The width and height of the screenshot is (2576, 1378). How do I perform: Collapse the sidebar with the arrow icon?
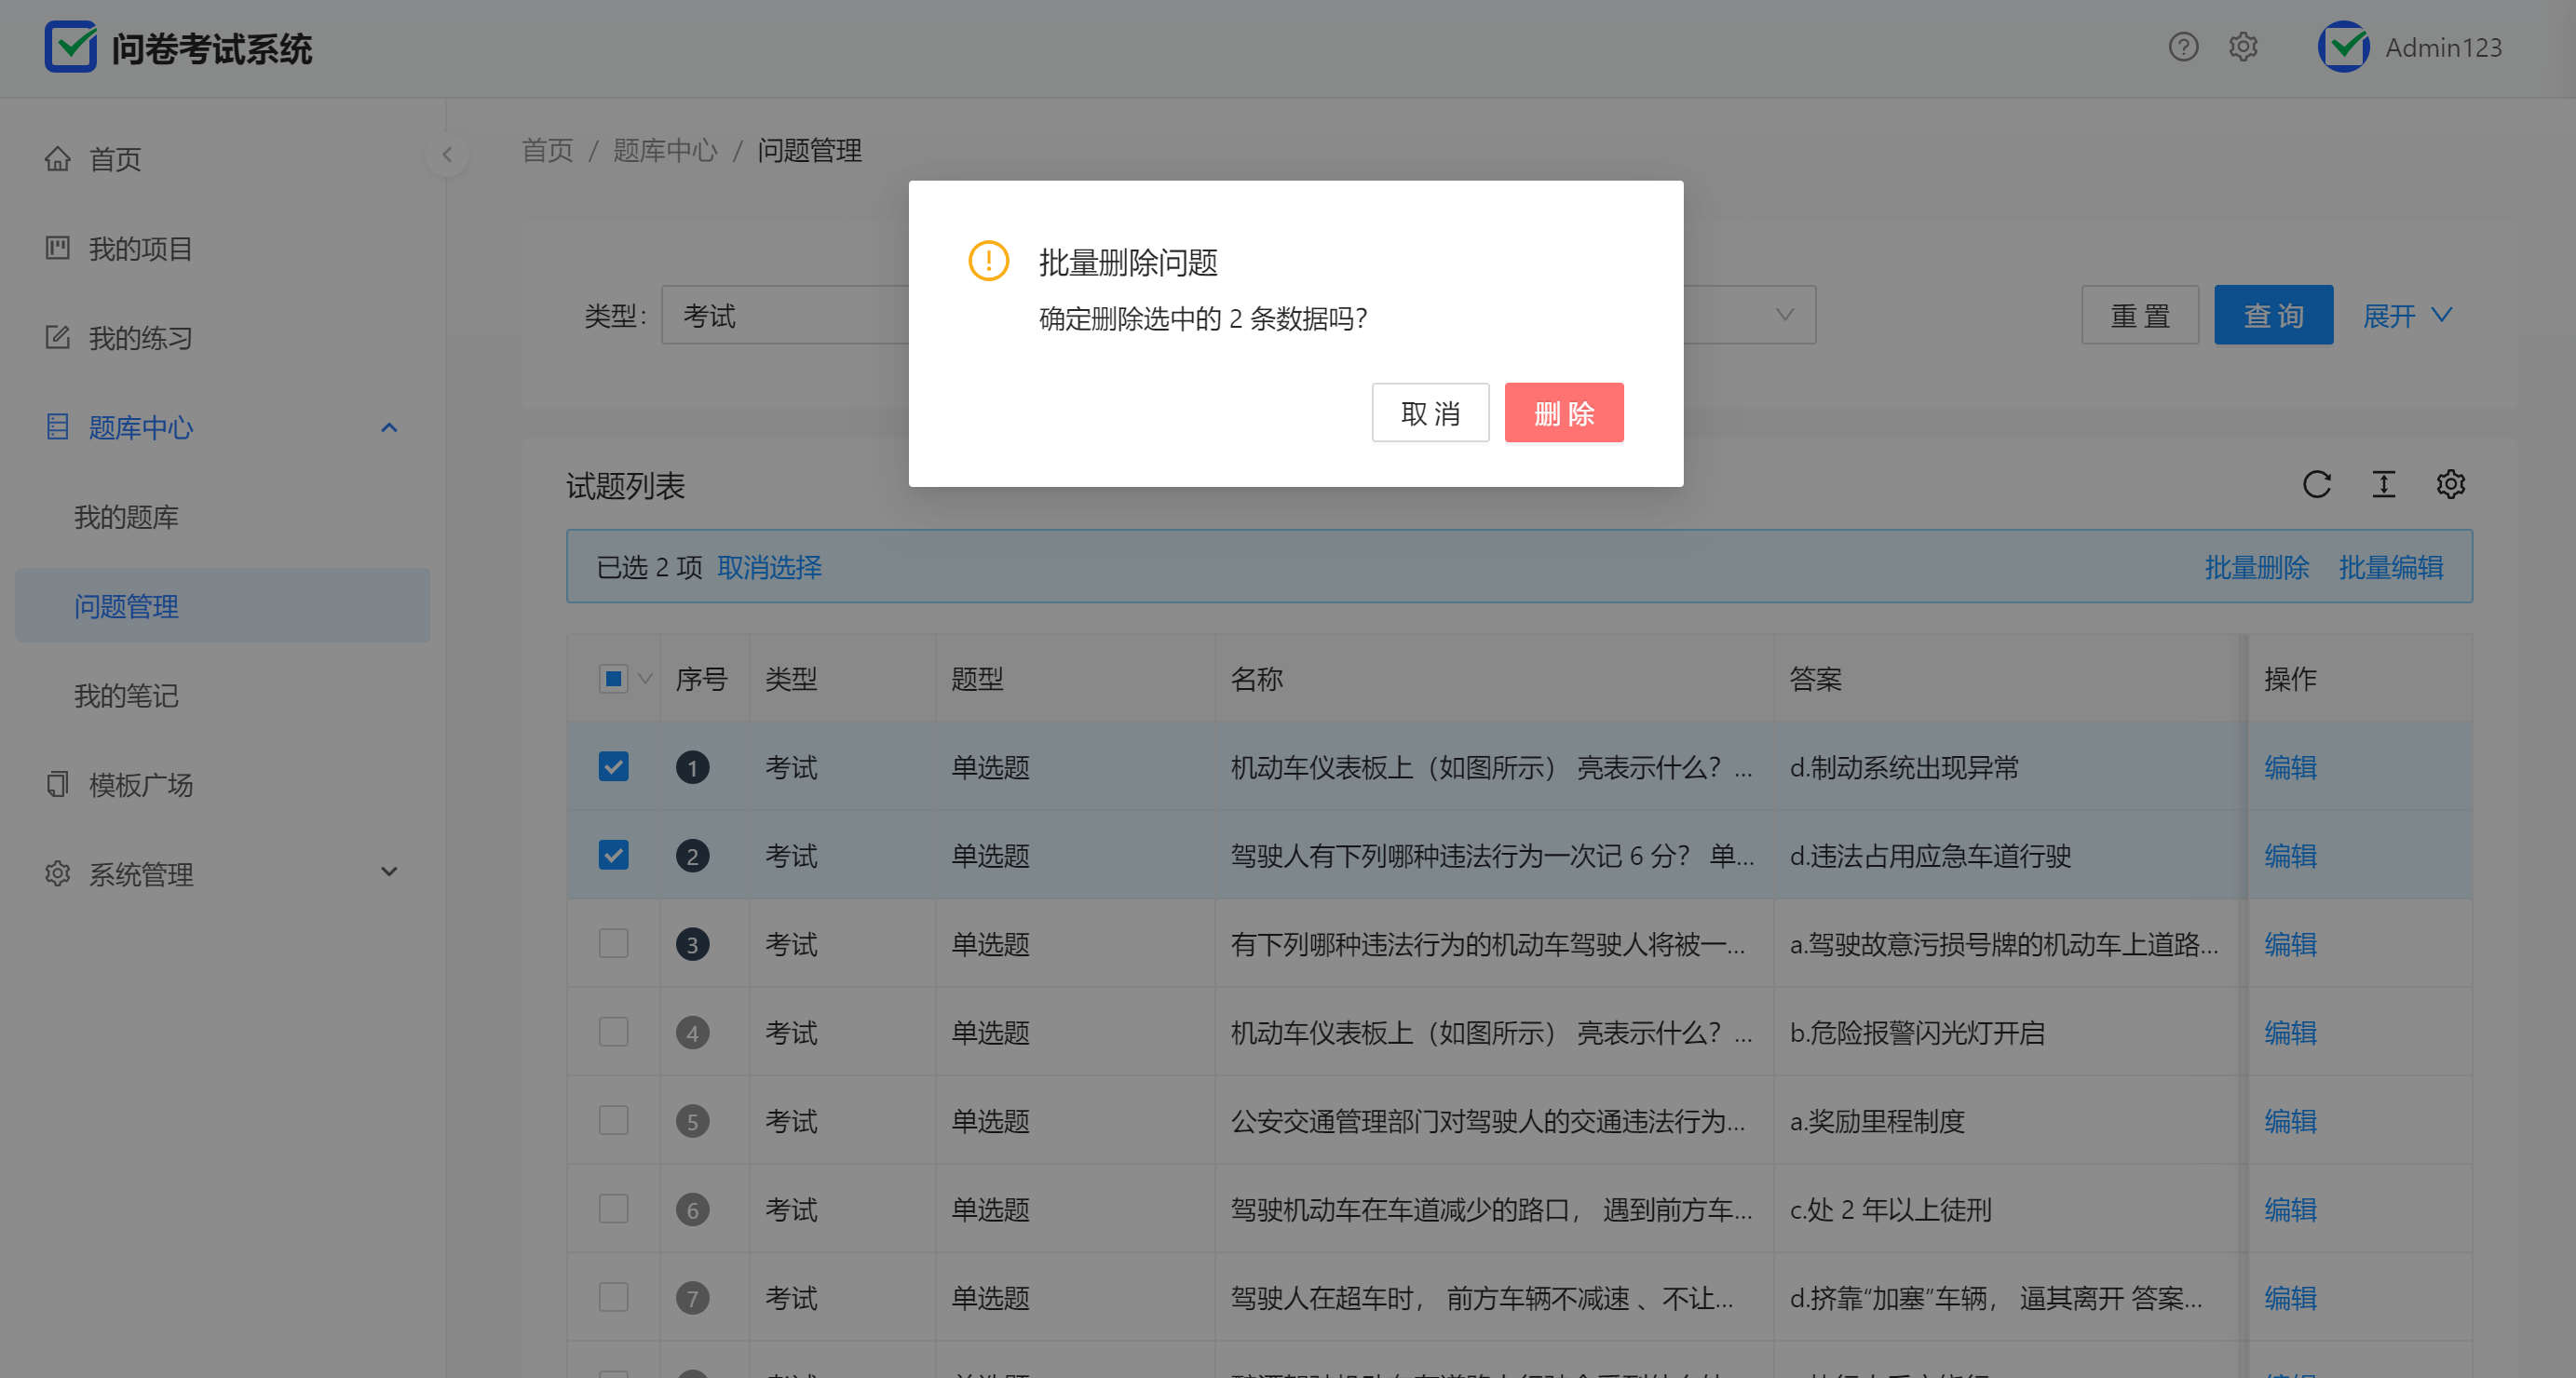tap(447, 154)
